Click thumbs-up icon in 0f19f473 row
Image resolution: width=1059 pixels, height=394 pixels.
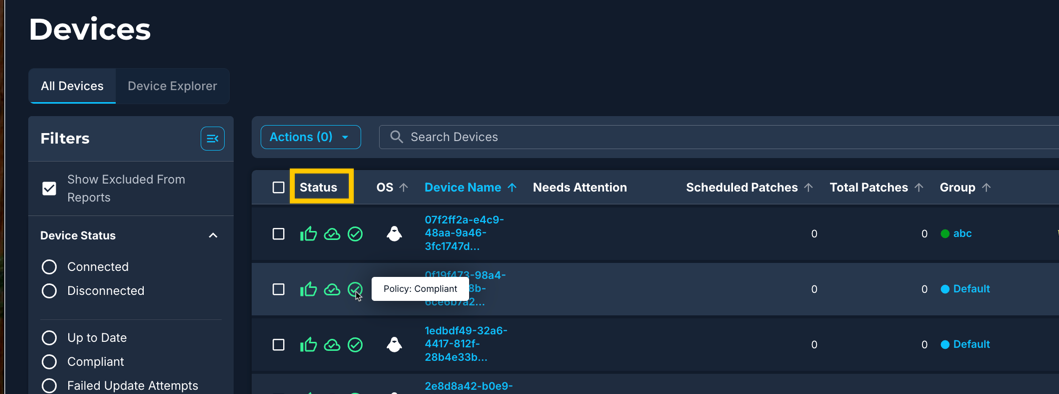(308, 289)
